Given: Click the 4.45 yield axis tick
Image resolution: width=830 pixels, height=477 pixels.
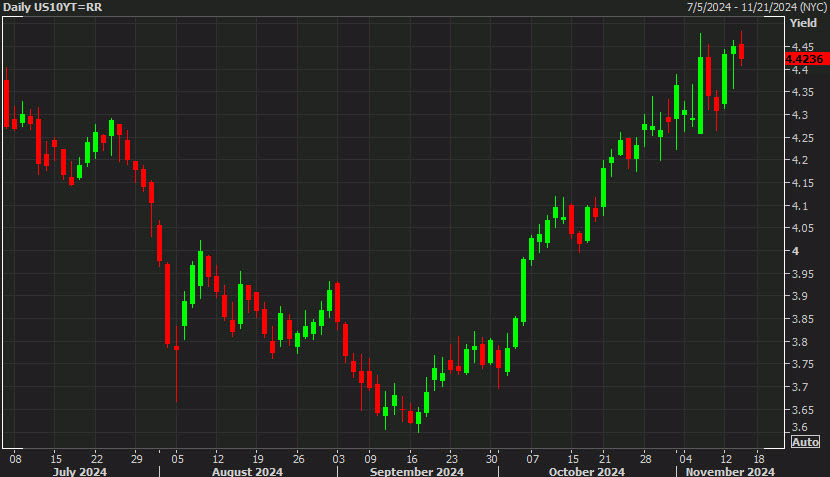Looking at the screenshot, I should pos(802,47).
